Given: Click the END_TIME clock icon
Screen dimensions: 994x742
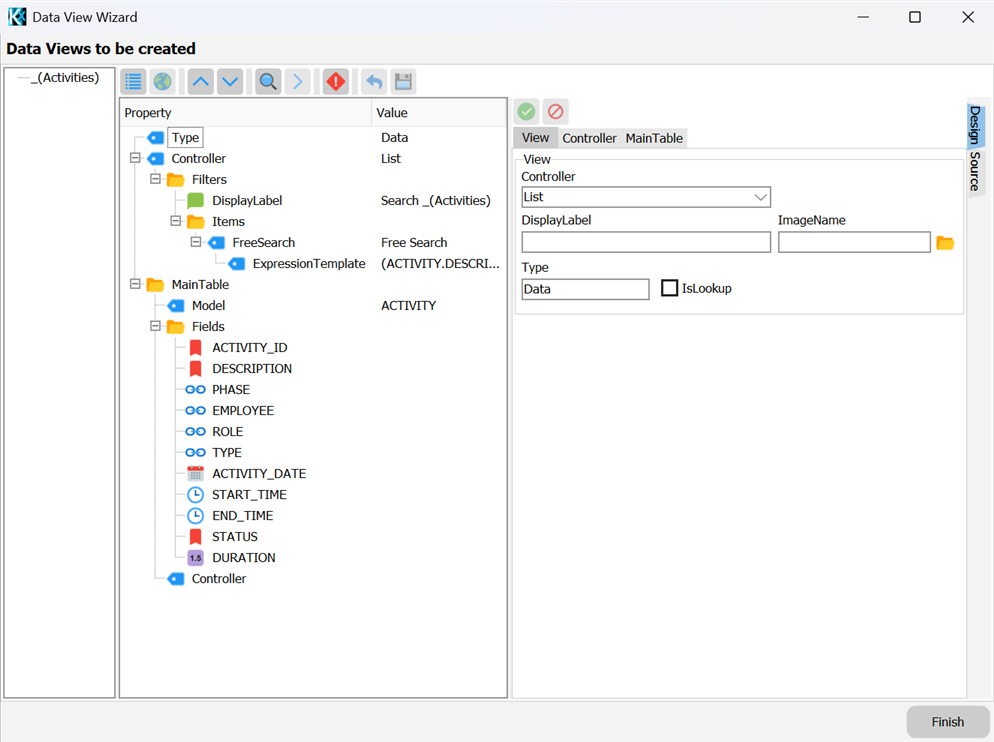Looking at the screenshot, I should coord(196,516).
